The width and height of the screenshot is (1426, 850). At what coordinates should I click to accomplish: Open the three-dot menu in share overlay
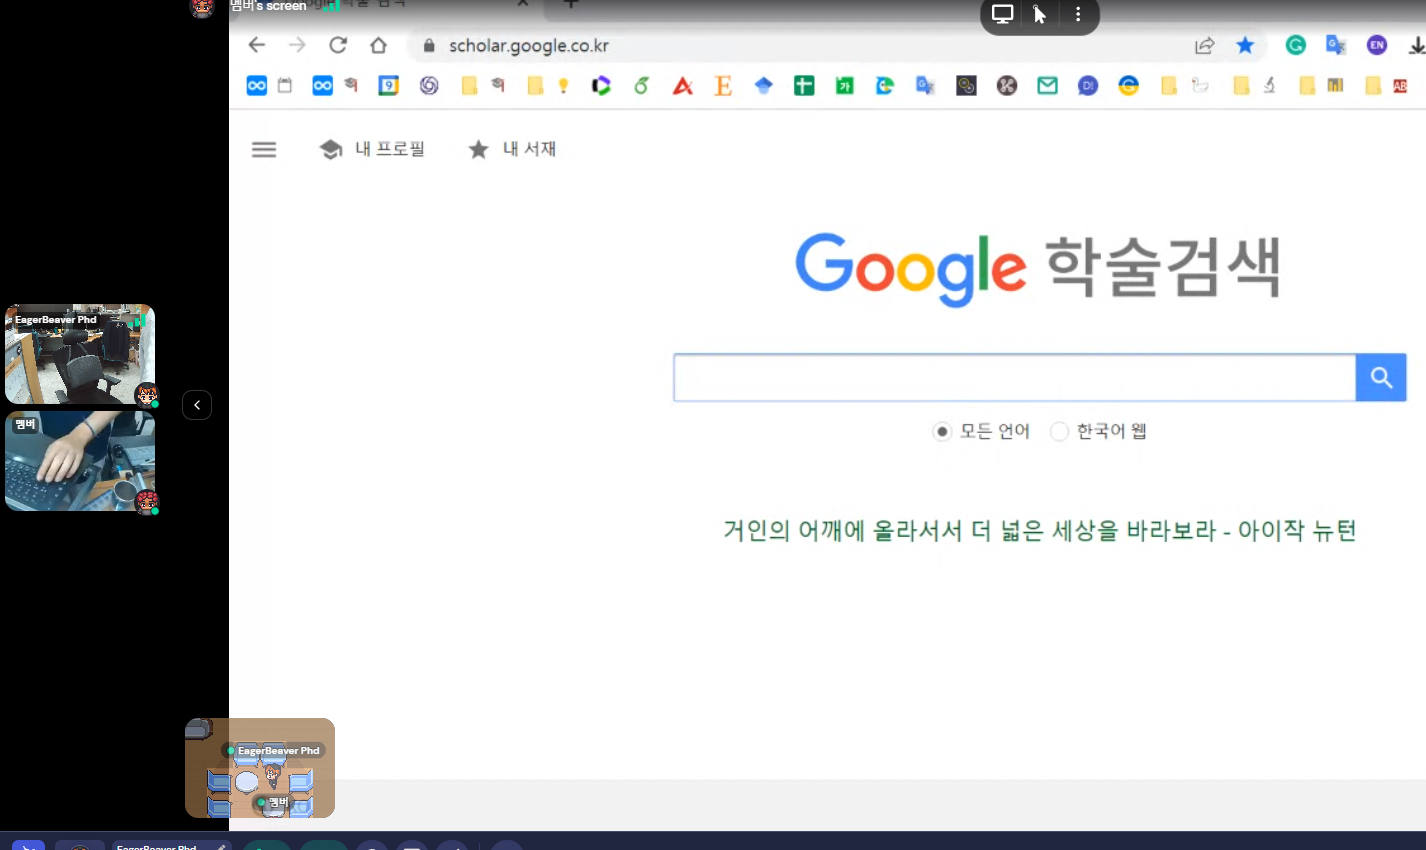tap(1078, 14)
